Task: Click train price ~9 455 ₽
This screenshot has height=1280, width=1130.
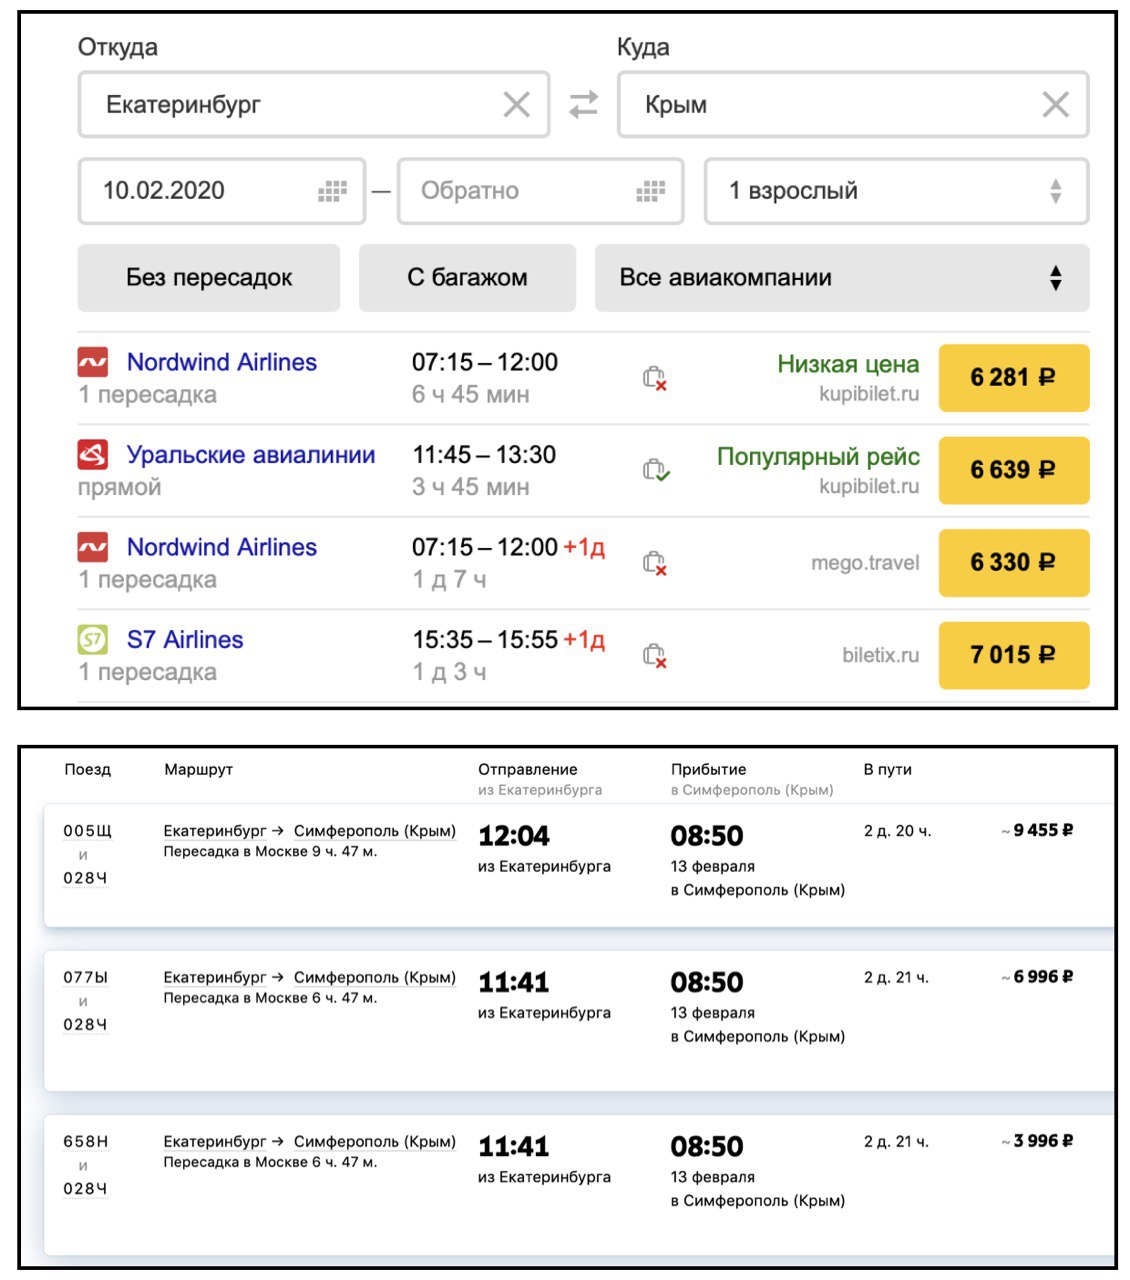Action: click(1037, 830)
